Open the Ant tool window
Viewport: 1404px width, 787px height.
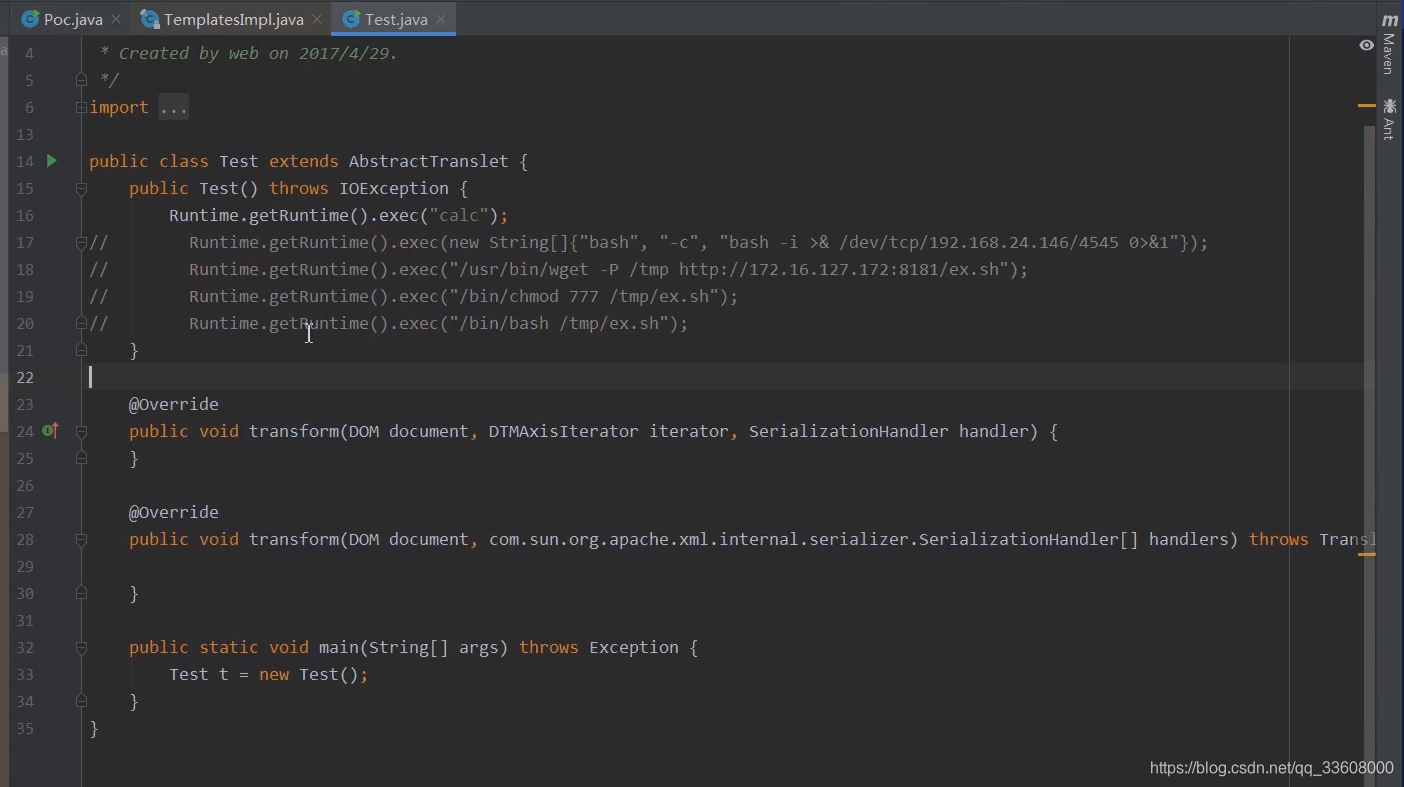click(1389, 118)
